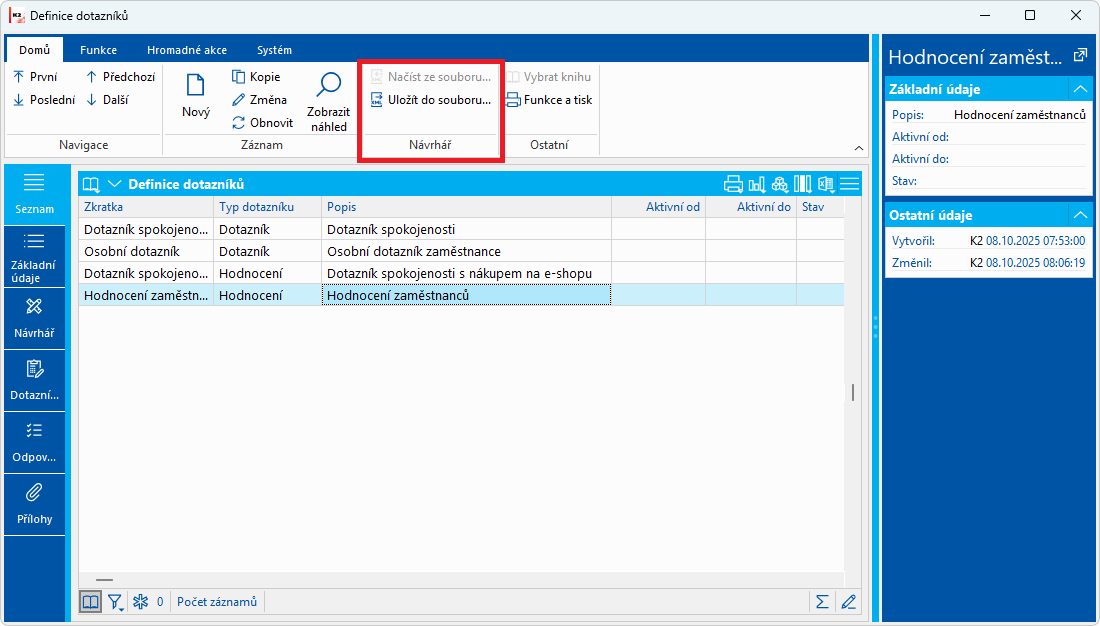Select row Dotazník spokojenosti s nákupem na e-shopu
This screenshot has height=626, width=1100.
point(462,273)
